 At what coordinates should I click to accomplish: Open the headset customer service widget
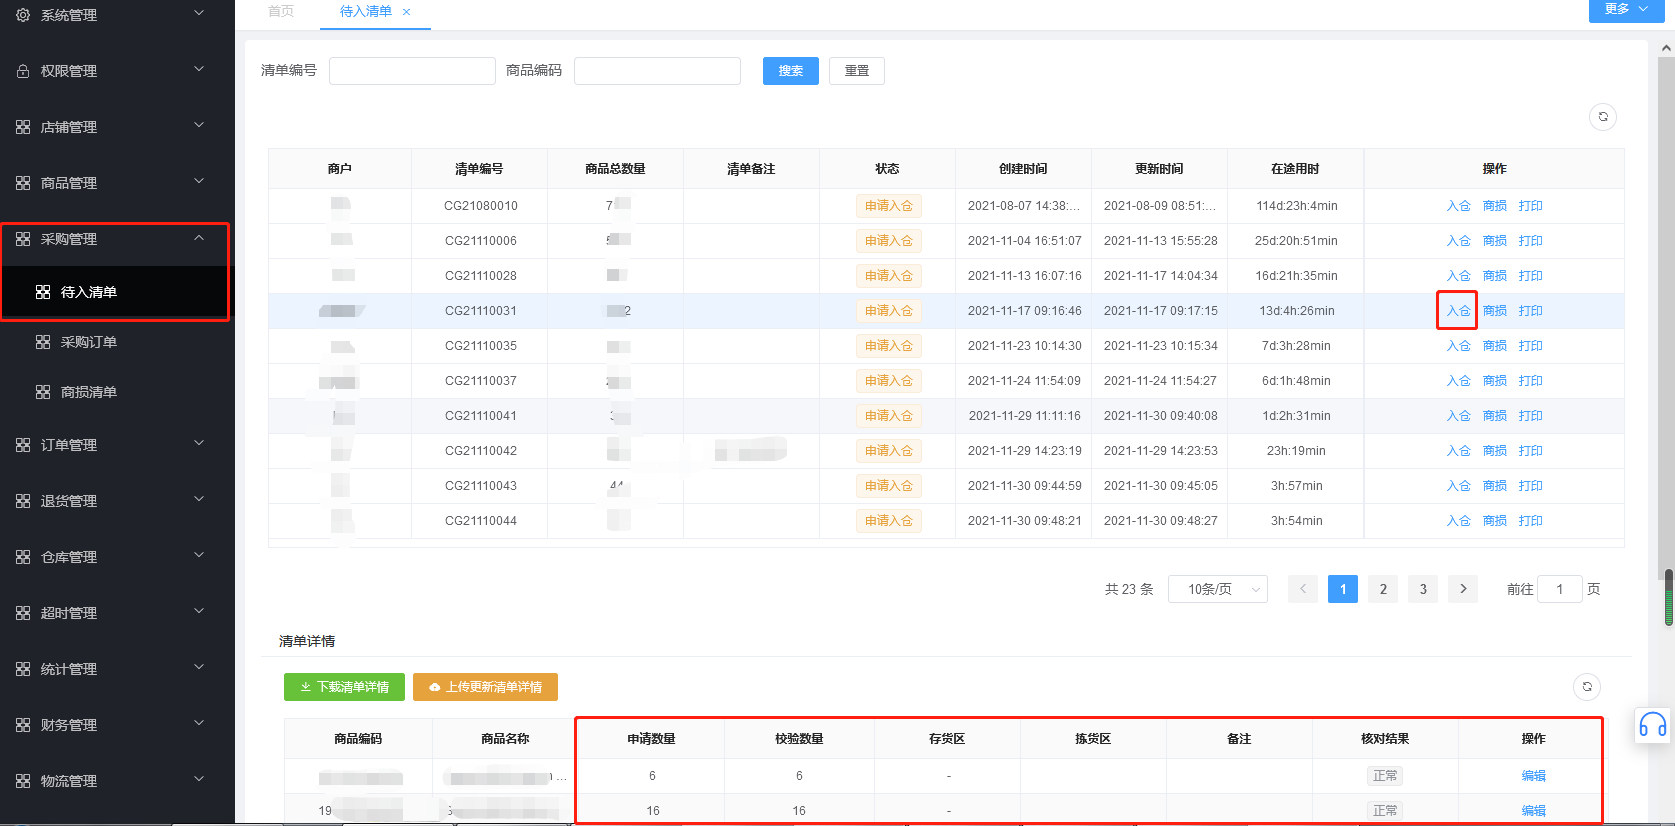tap(1653, 725)
